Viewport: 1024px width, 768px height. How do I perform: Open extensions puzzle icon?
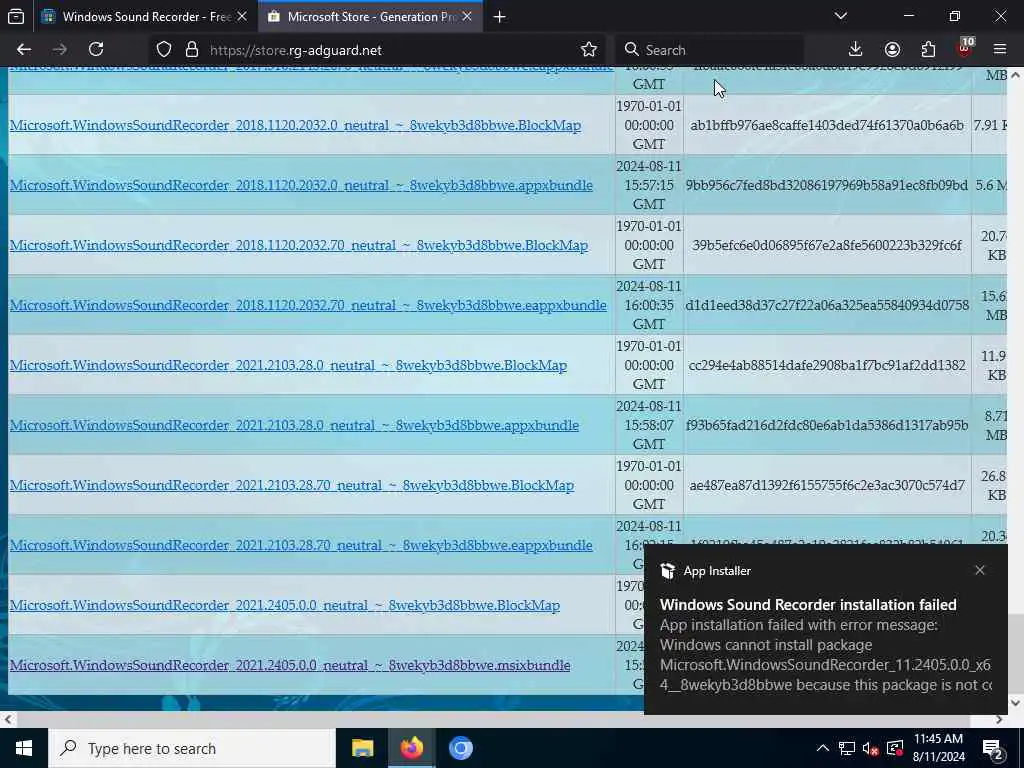tap(928, 50)
